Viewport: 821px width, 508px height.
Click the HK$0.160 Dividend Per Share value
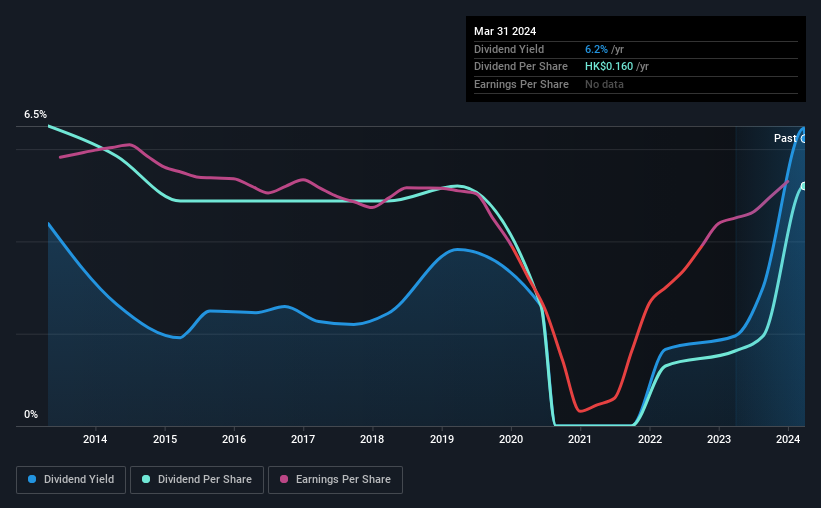[609, 67]
